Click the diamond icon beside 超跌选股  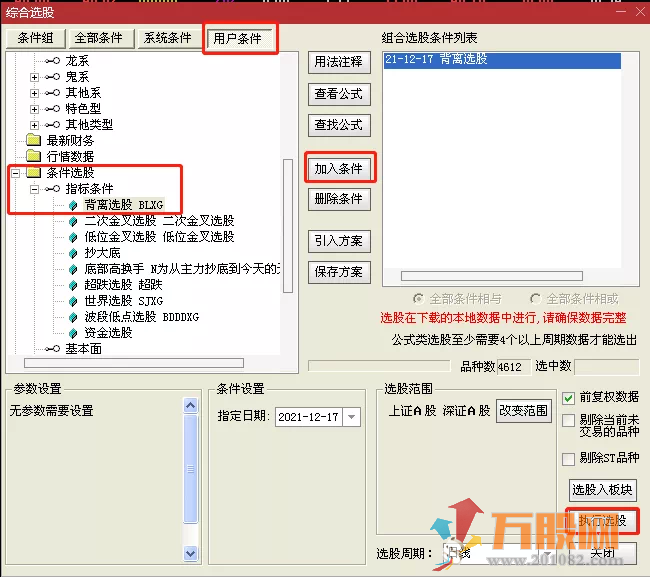click(73, 285)
